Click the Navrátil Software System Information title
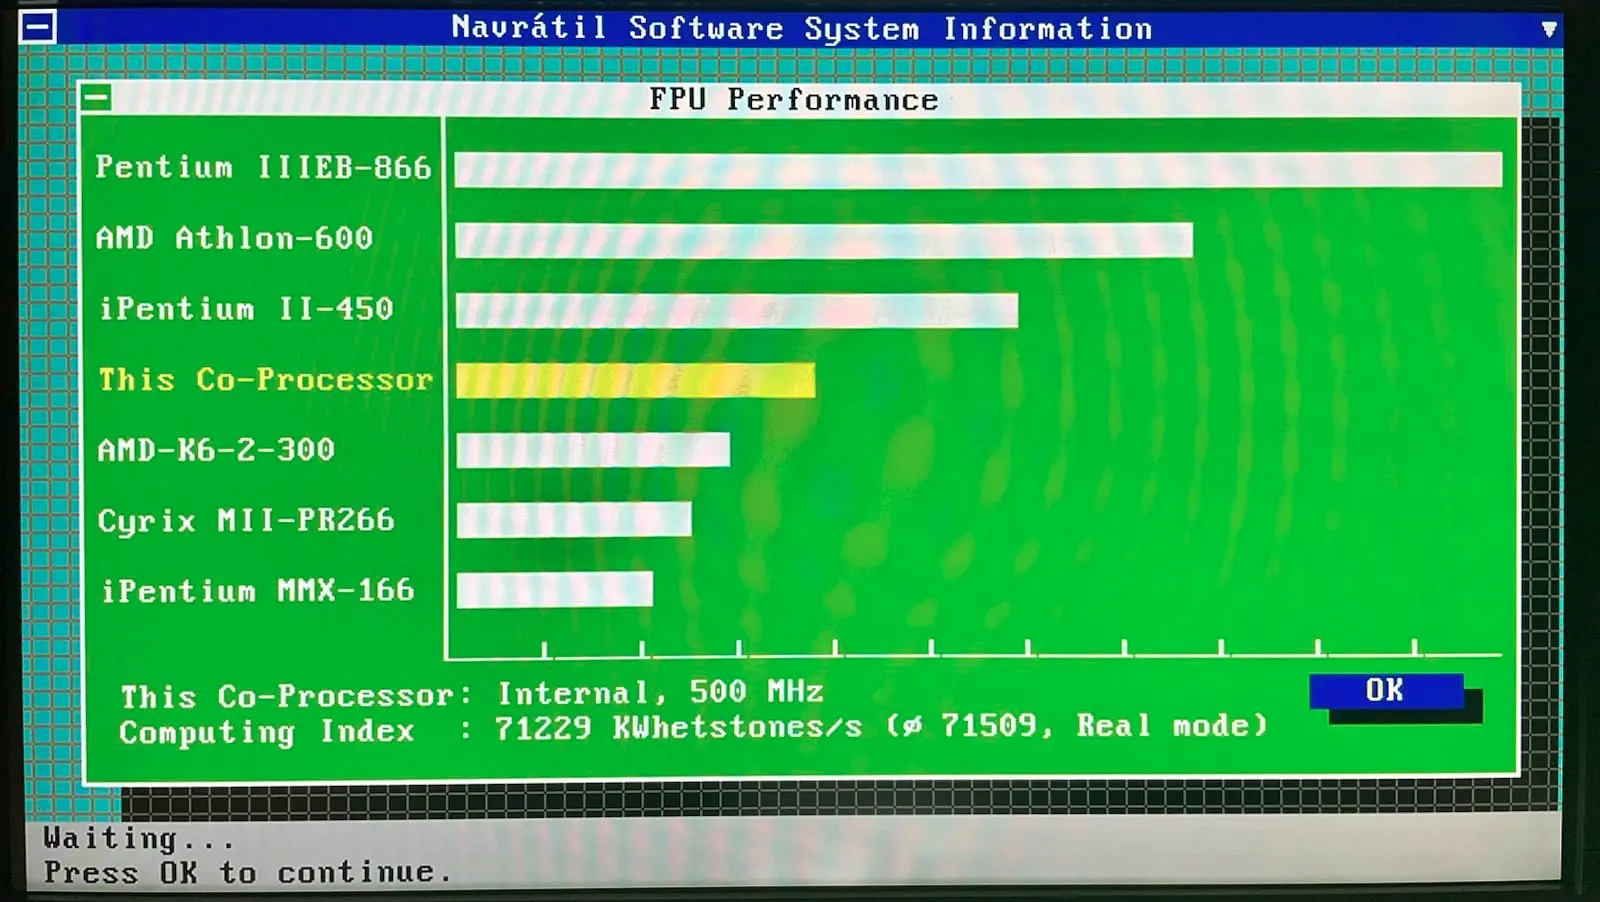The height and width of the screenshot is (902, 1600). point(802,28)
